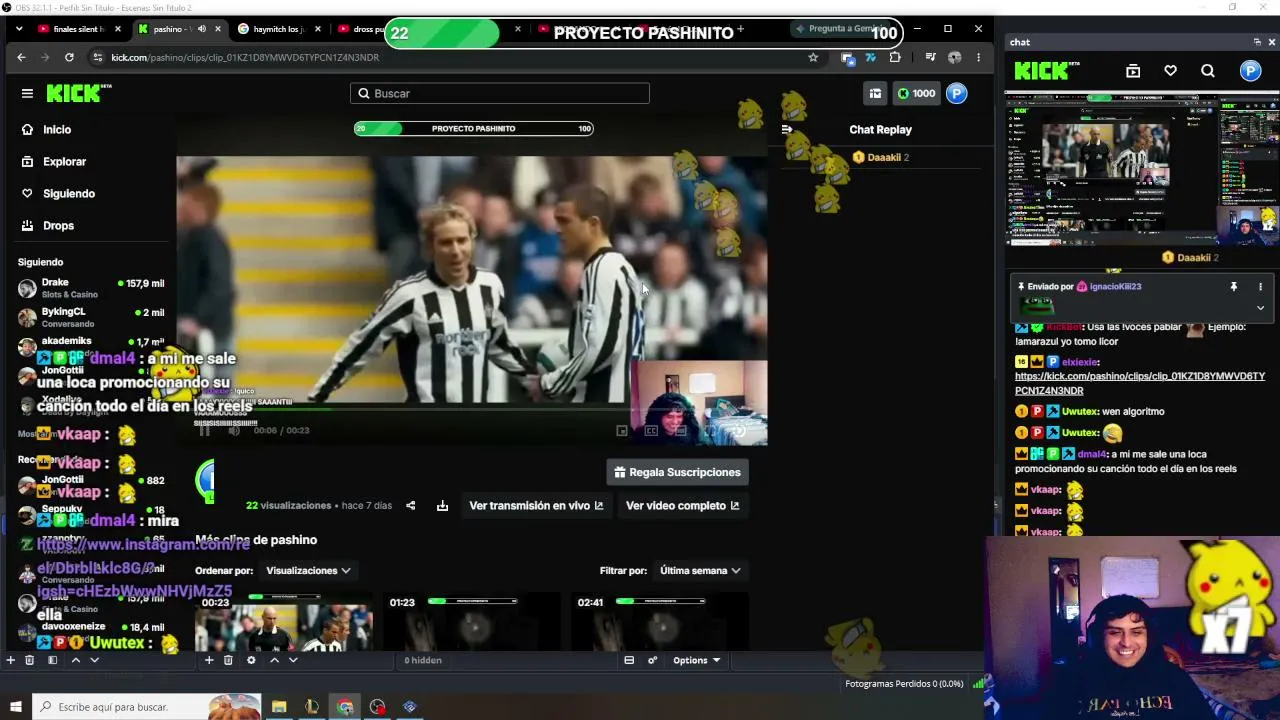Move the selected source up
The height and width of the screenshot is (720, 1280).
[x=274, y=660]
